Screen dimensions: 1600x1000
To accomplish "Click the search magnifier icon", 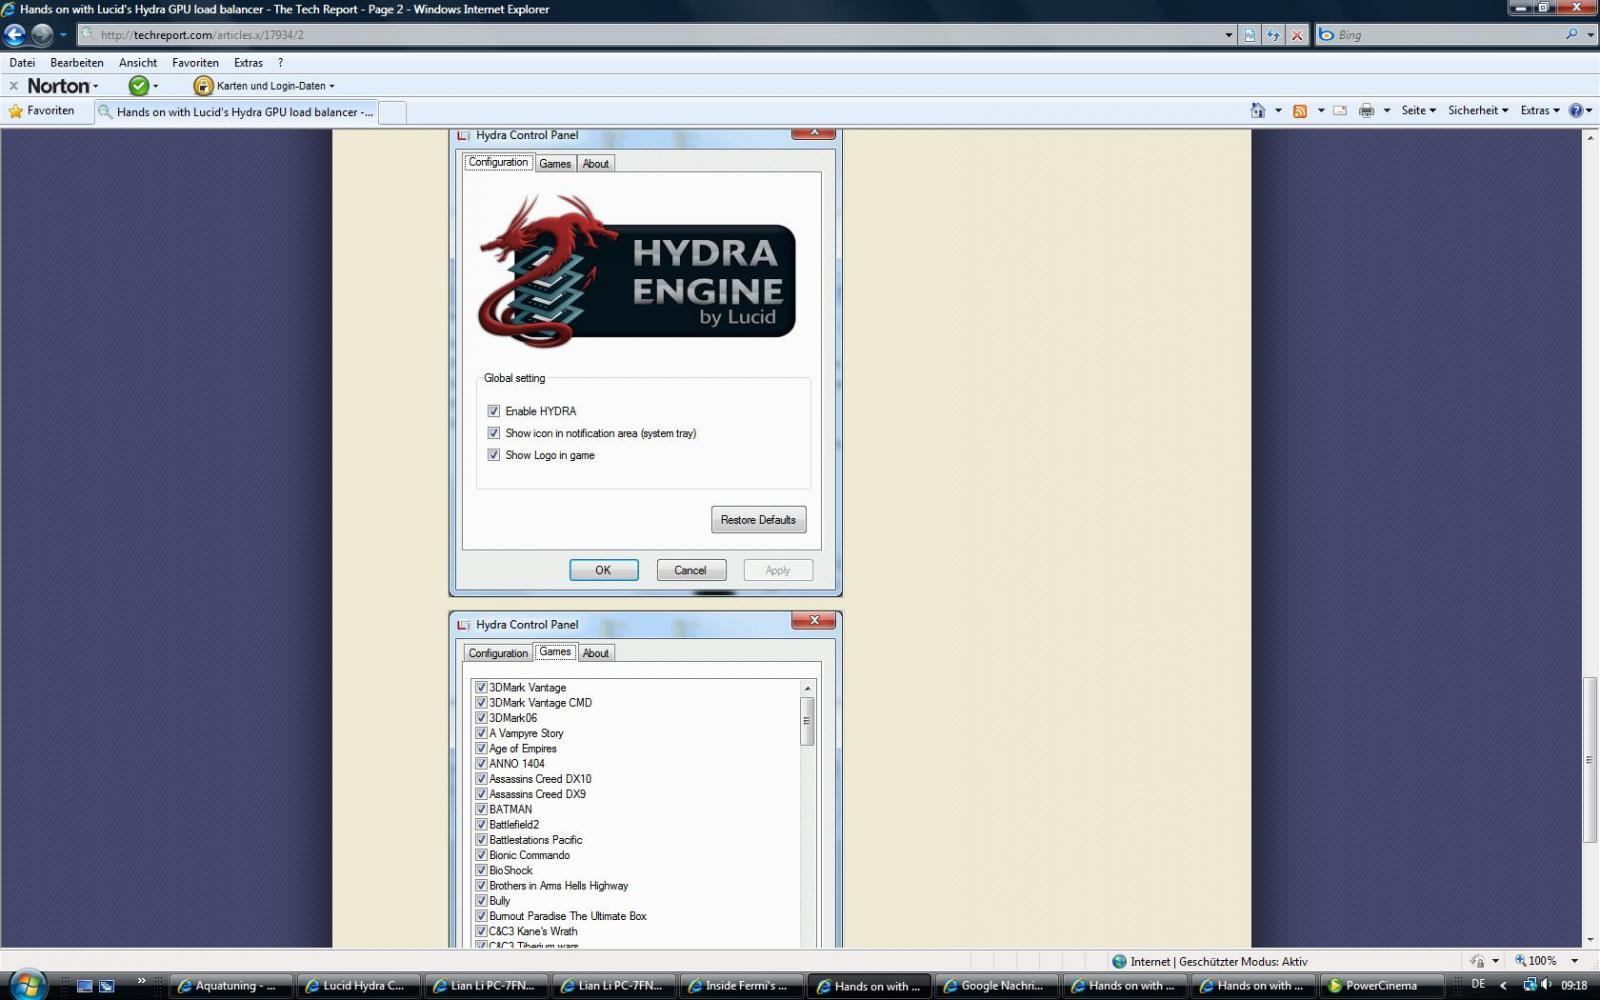I will (1571, 34).
